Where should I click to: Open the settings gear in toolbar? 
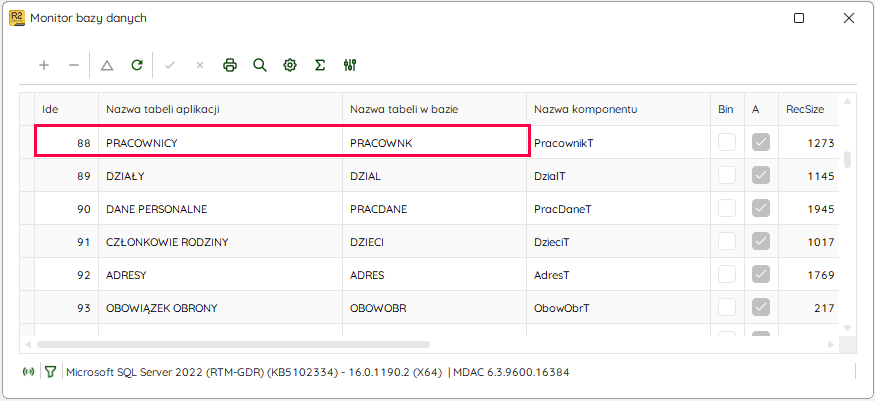pos(290,65)
